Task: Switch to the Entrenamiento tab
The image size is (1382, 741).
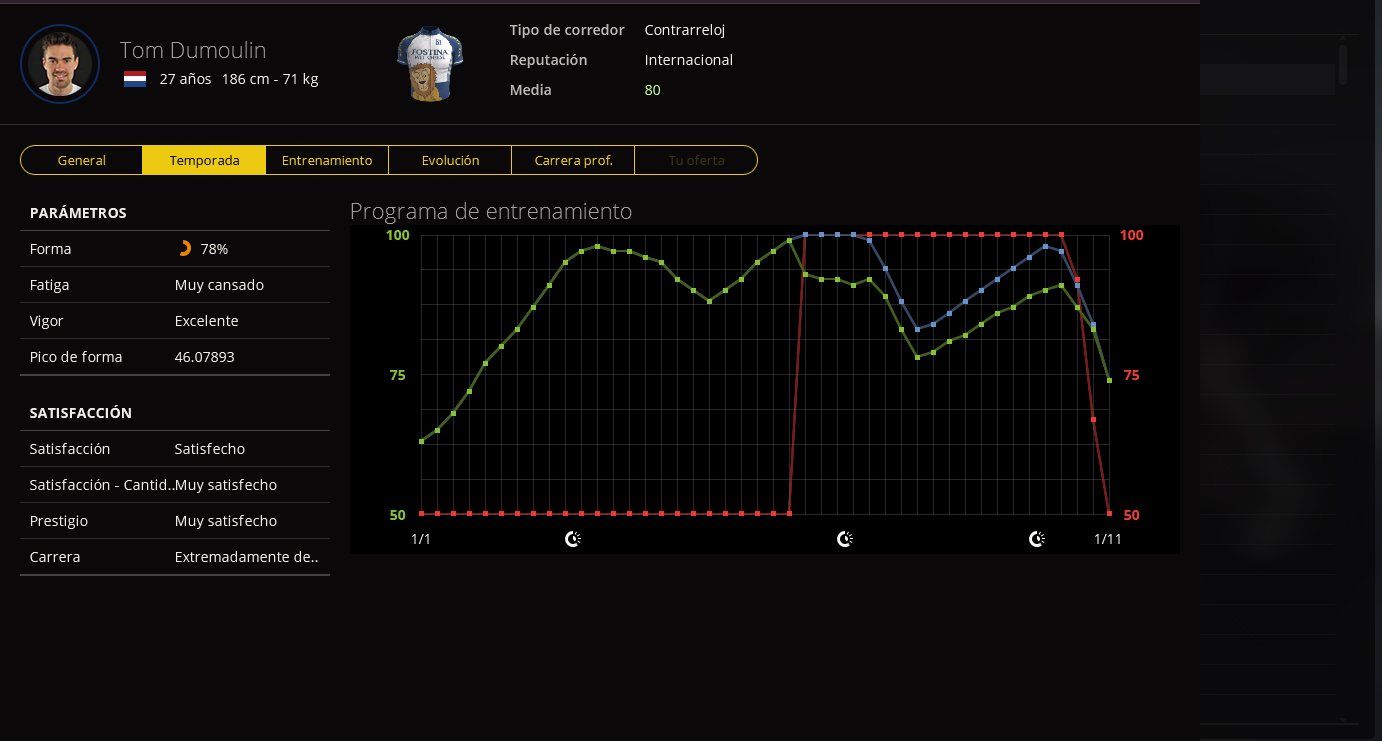Action: tap(327, 160)
